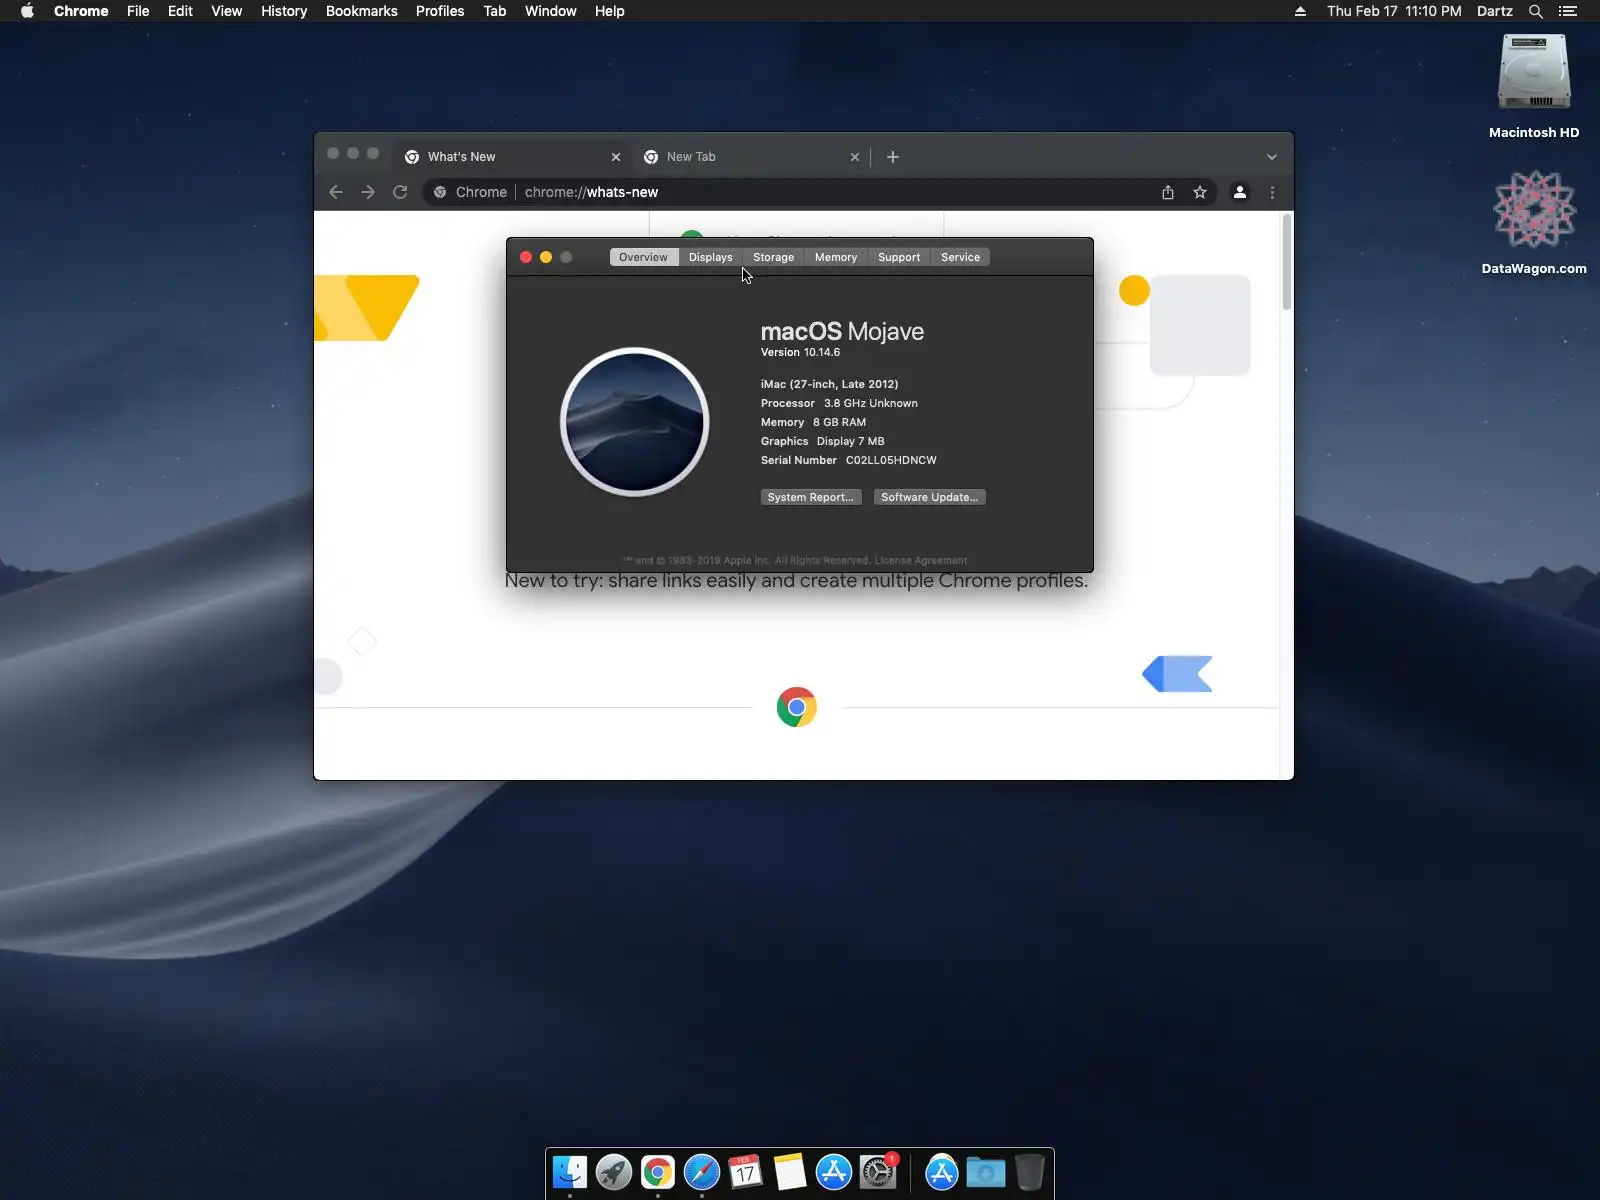This screenshot has width=1600, height=1200.
Task: Click the 'Version 10.14.6' text
Action: 800,352
